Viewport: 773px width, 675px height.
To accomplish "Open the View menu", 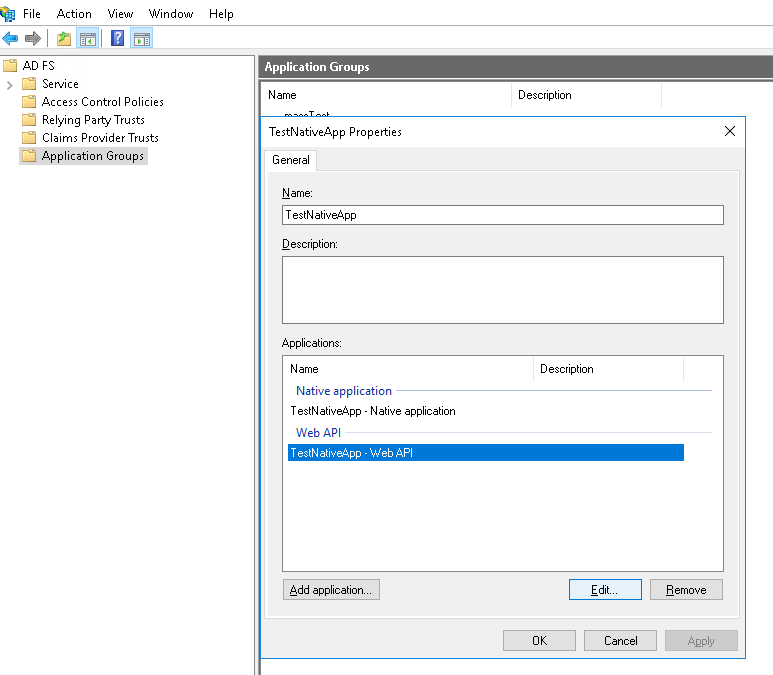I will pyautogui.click(x=120, y=14).
